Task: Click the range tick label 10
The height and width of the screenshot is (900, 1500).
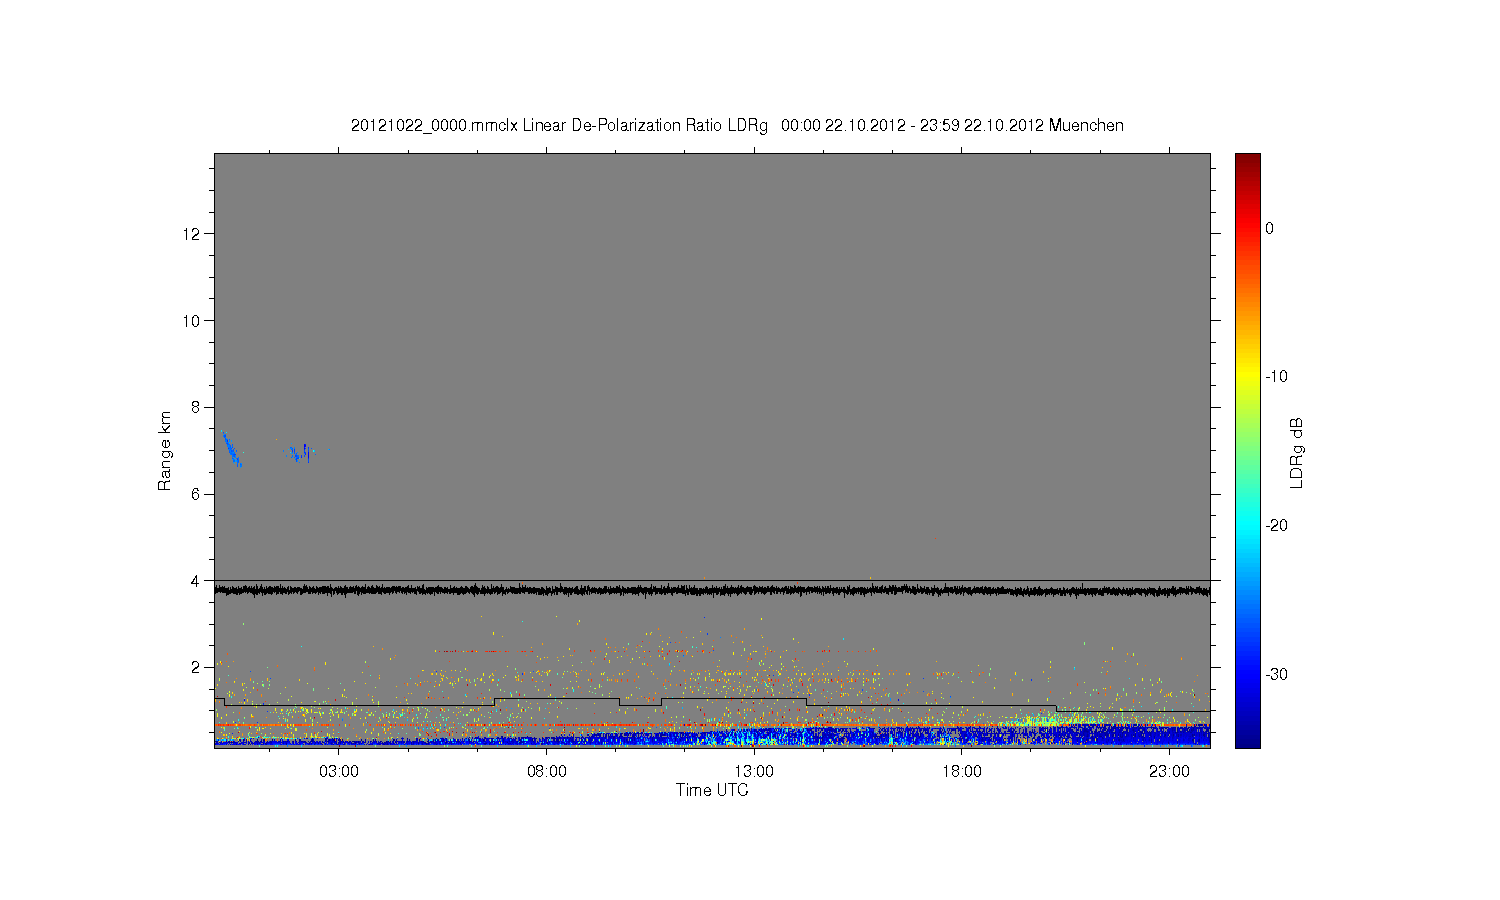Action: [x=192, y=321]
